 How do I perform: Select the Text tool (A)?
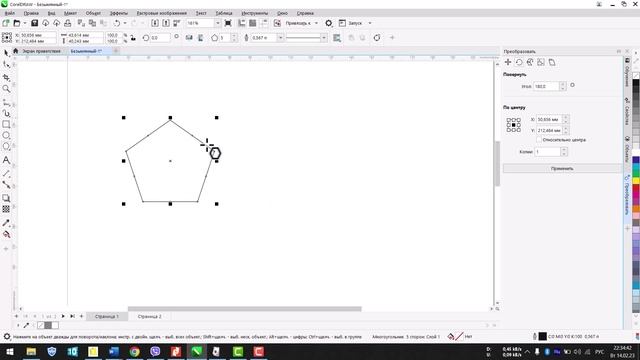pos(6,160)
